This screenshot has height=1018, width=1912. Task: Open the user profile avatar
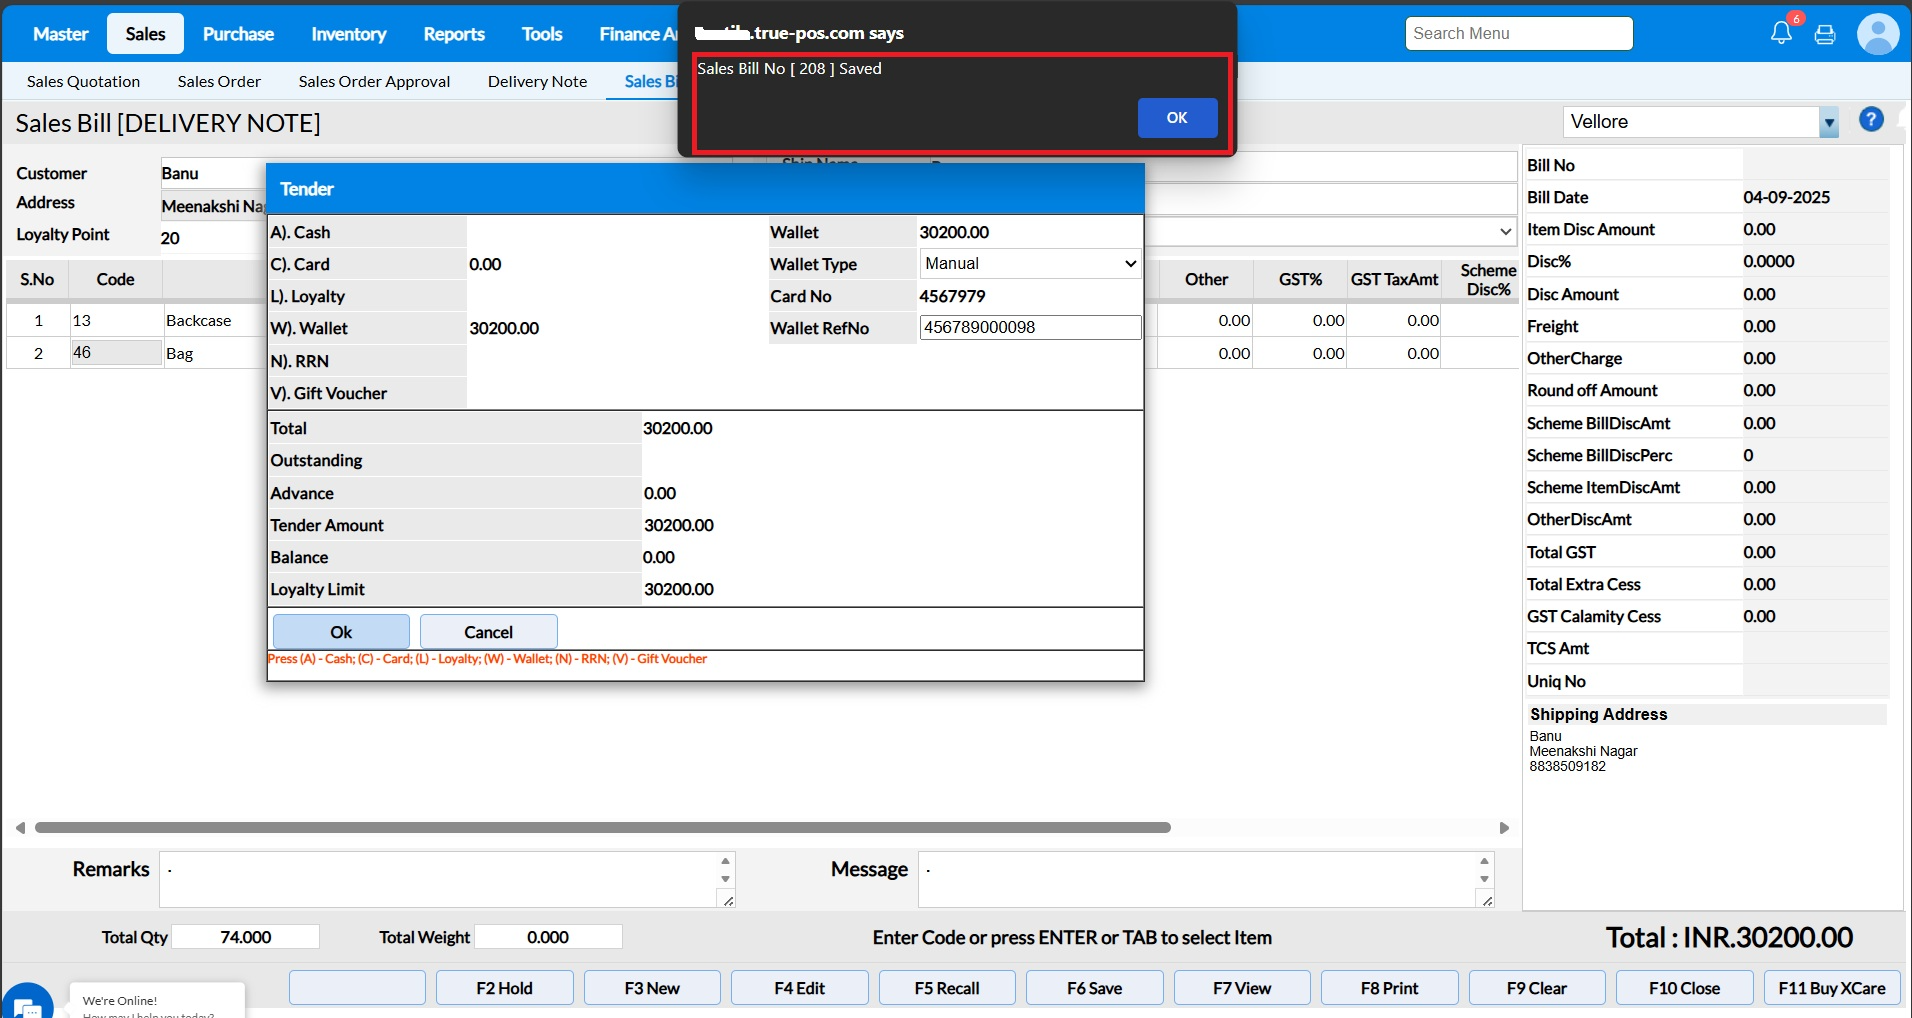coord(1877,34)
